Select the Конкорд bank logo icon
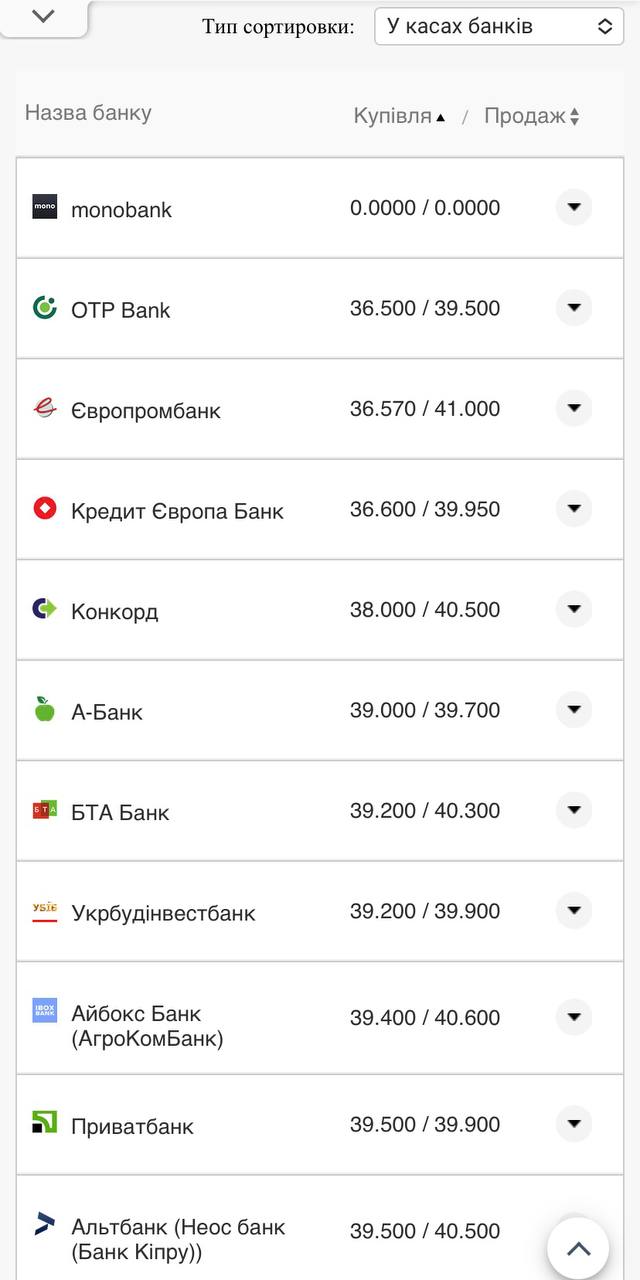The width and height of the screenshot is (640, 1280). coord(43,609)
